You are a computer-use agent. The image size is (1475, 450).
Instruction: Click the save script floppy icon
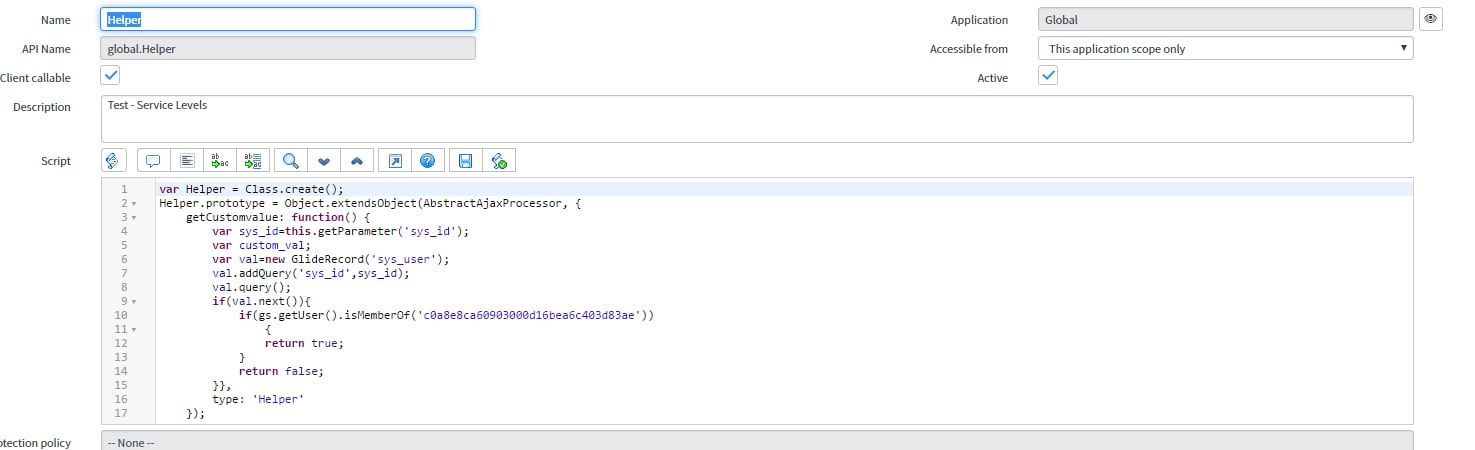[465, 160]
